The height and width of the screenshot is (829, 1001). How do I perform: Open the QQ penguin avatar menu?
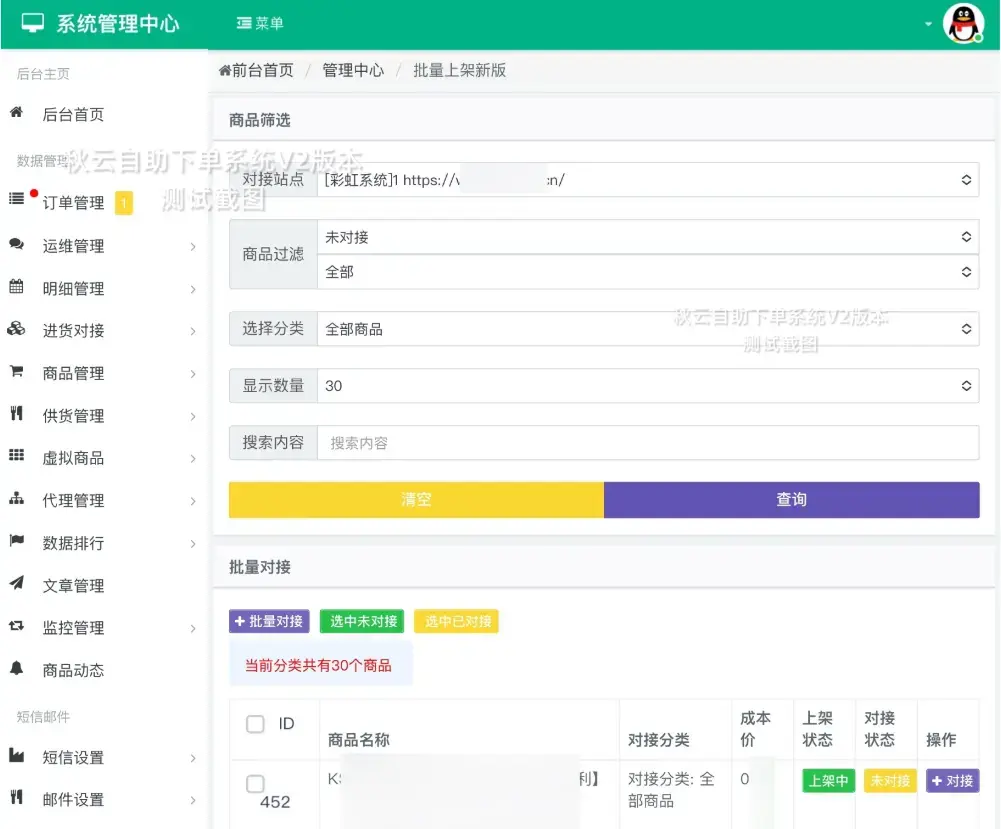(x=963, y=24)
